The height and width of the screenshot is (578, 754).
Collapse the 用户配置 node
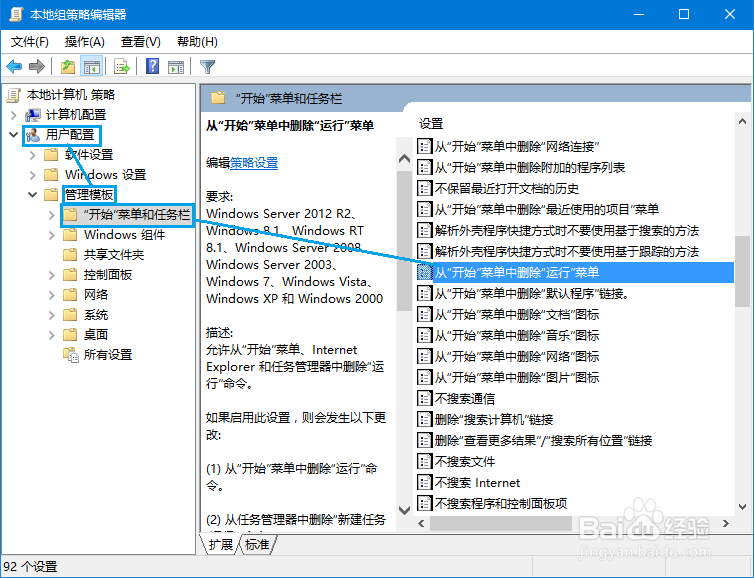click(13, 135)
